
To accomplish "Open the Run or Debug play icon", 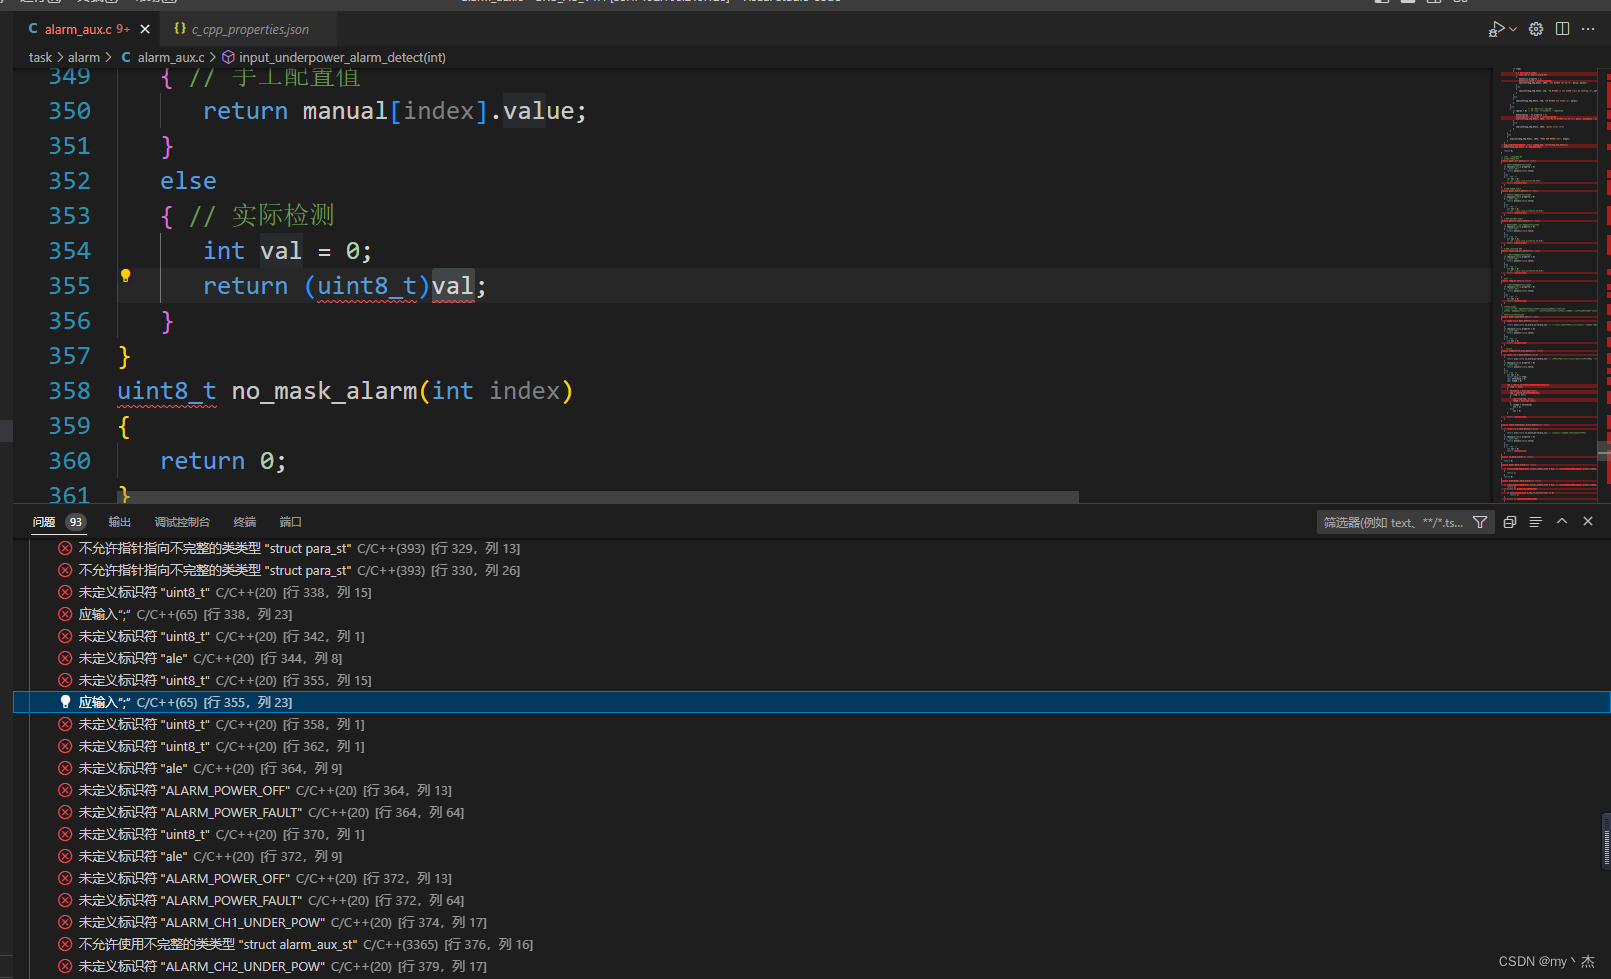I will pos(1496,29).
